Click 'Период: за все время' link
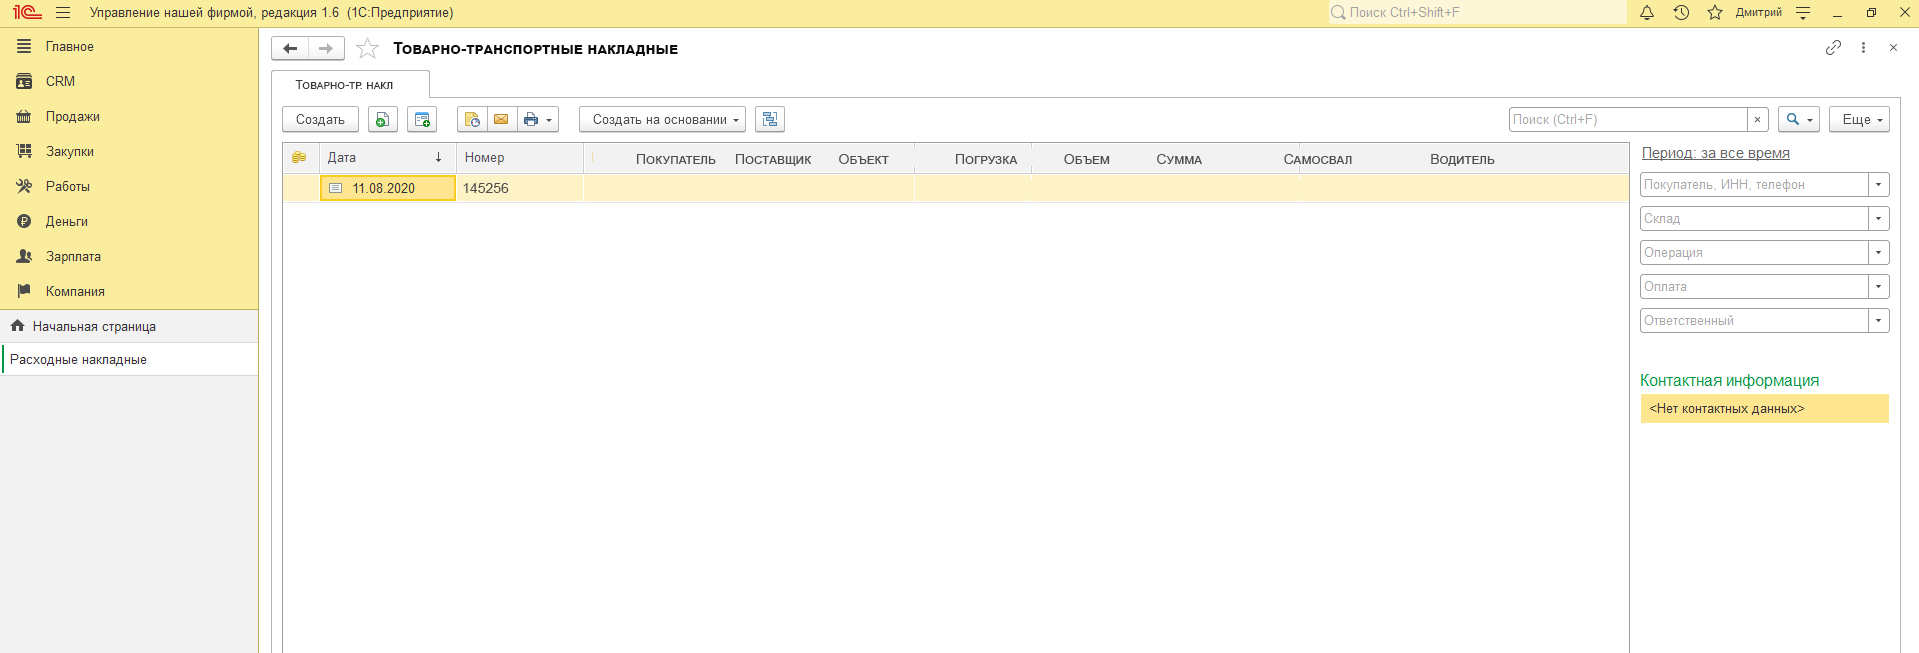The image size is (1919, 653). pyautogui.click(x=1715, y=153)
